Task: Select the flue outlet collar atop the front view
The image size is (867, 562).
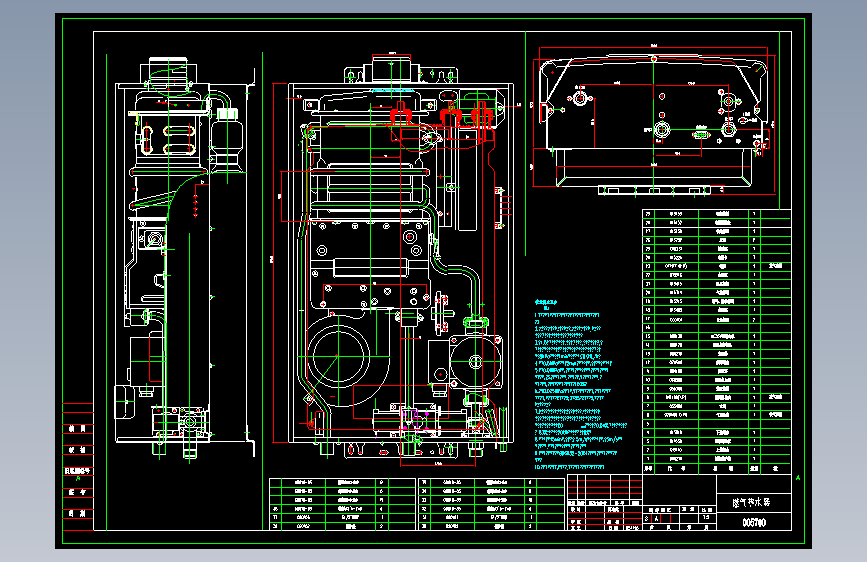Action: click(x=391, y=69)
